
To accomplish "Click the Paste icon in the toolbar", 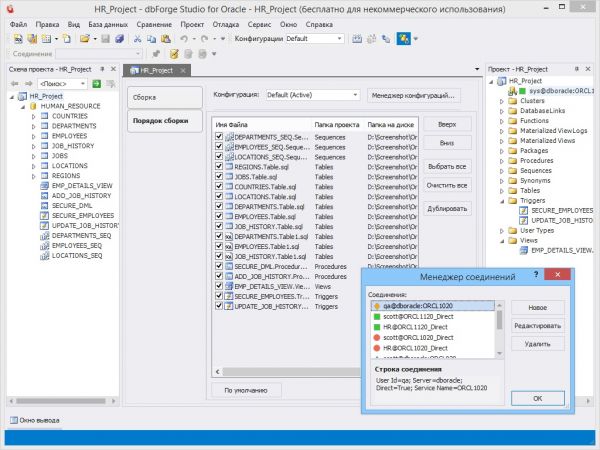I will [x=164, y=38].
